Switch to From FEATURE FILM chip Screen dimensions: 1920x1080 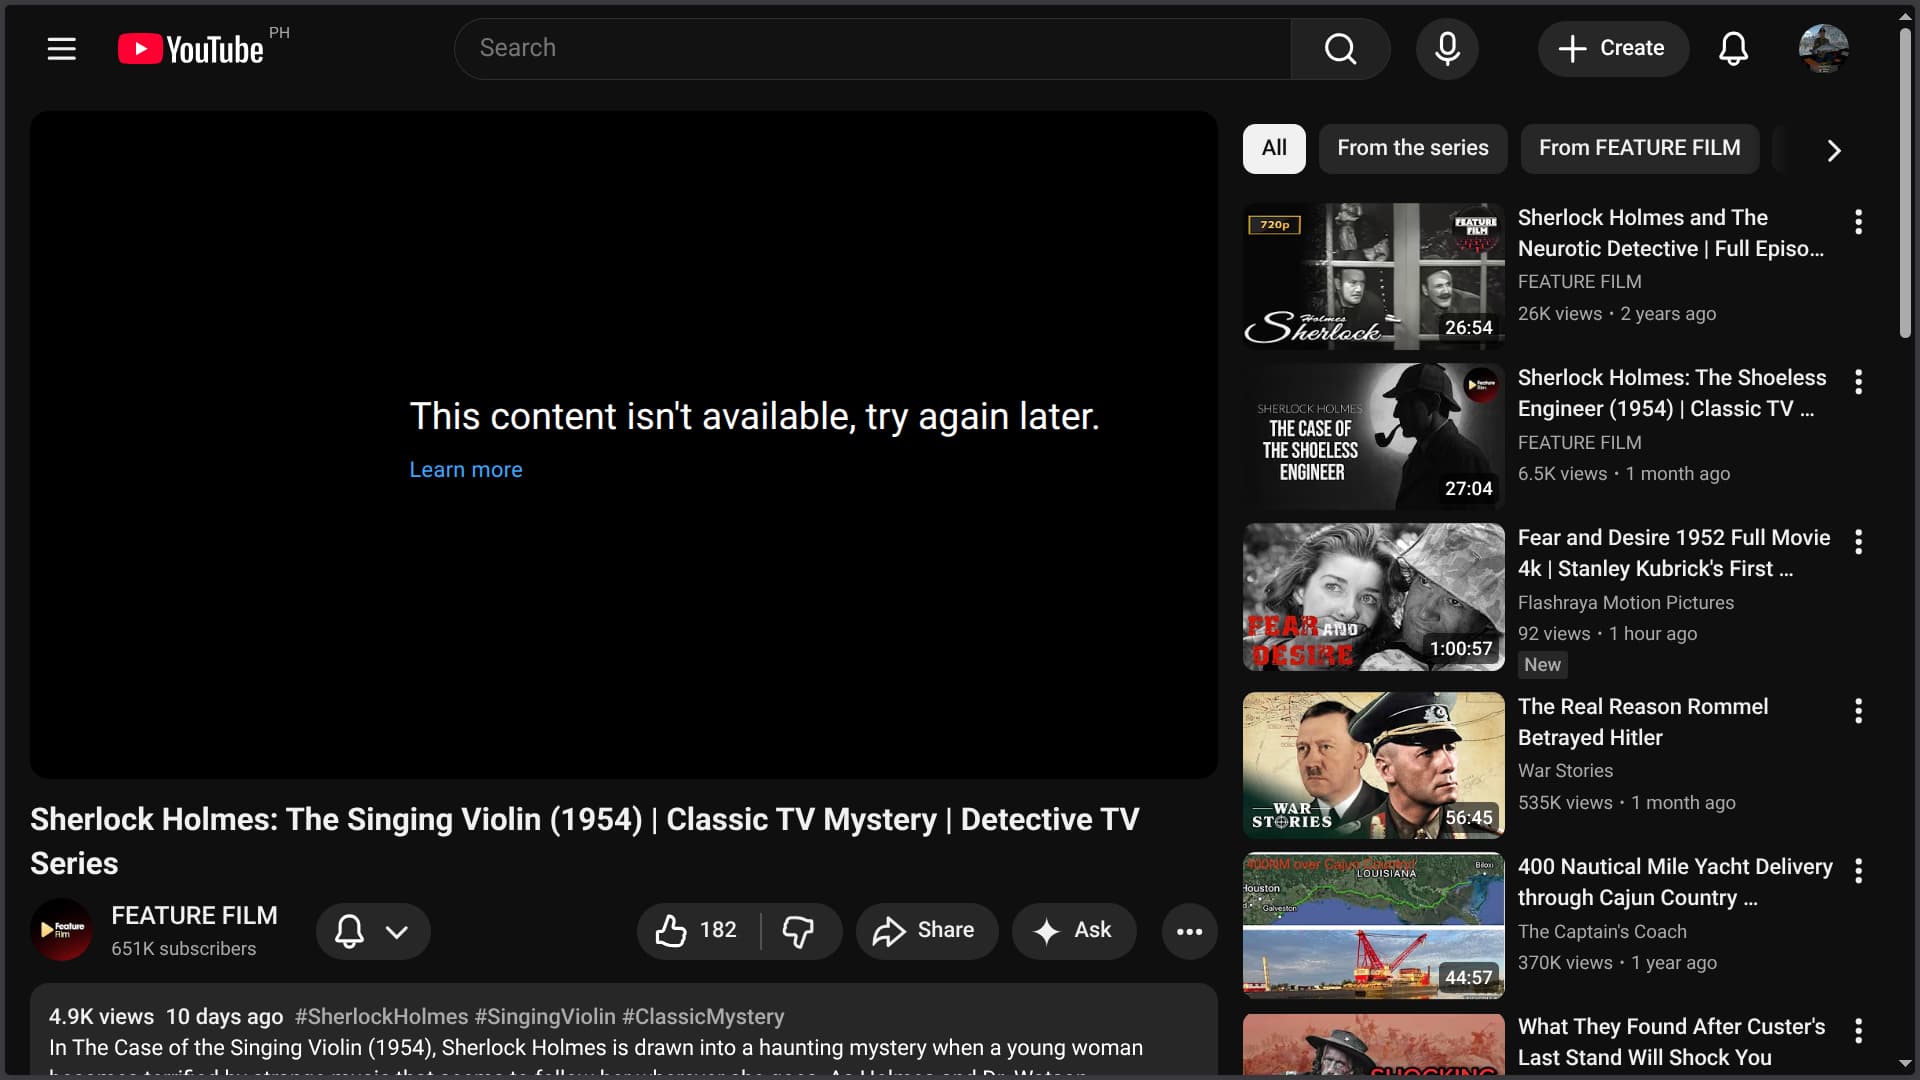pos(1639,148)
